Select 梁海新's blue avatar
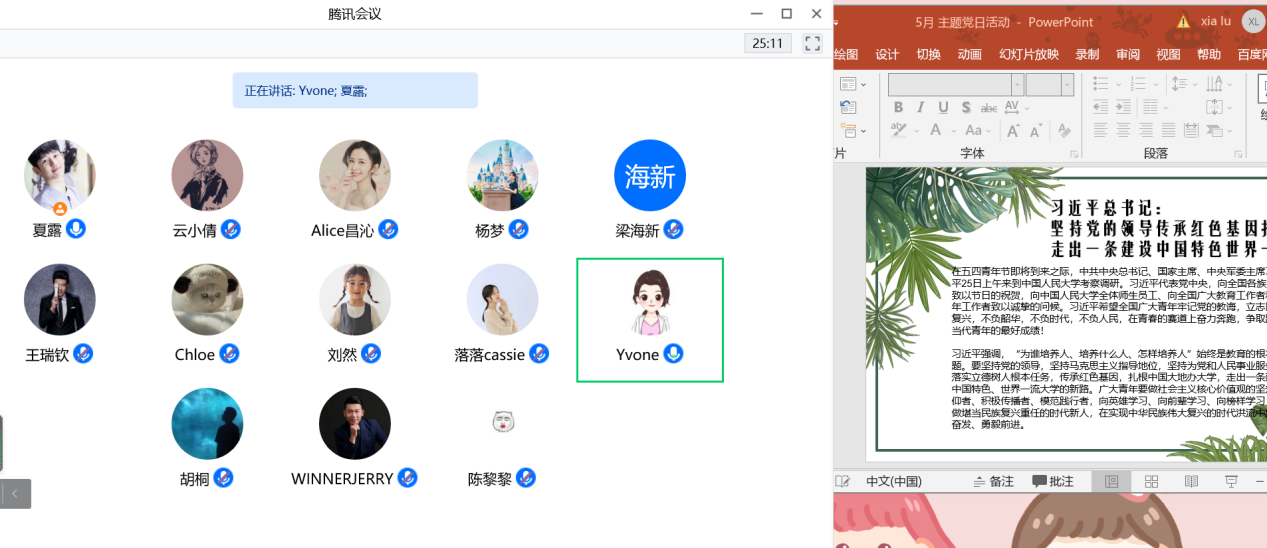The width and height of the screenshot is (1267, 548). [650, 176]
